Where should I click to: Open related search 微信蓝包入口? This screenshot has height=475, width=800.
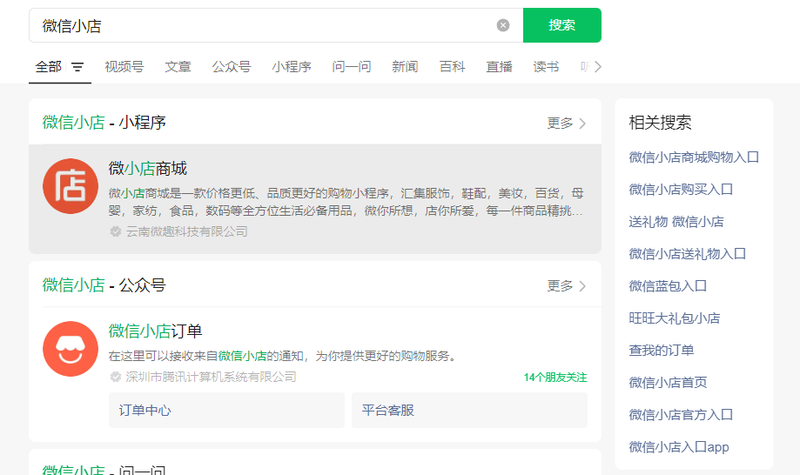667,286
